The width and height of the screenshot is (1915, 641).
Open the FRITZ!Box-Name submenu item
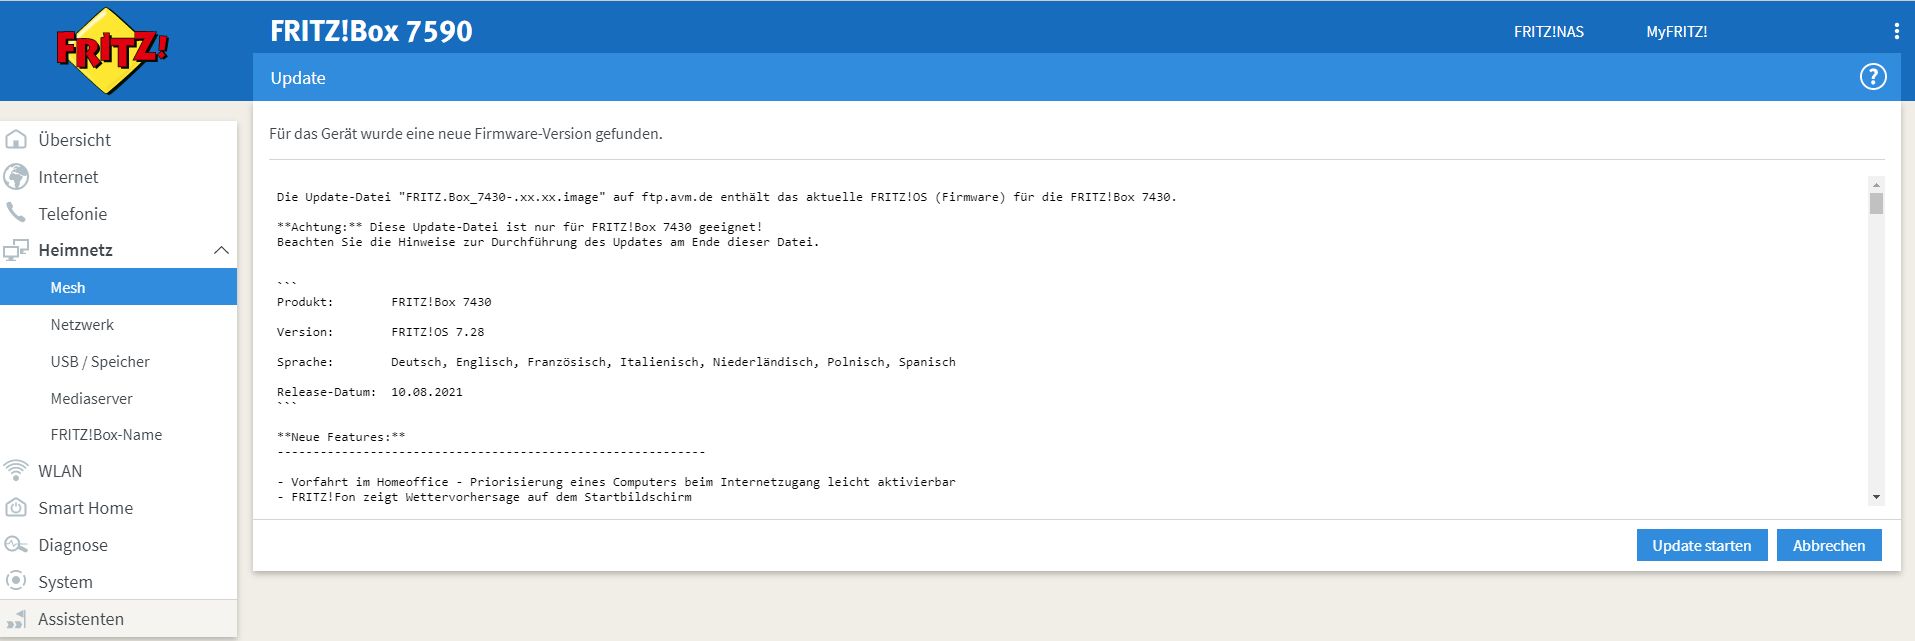[106, 435]
